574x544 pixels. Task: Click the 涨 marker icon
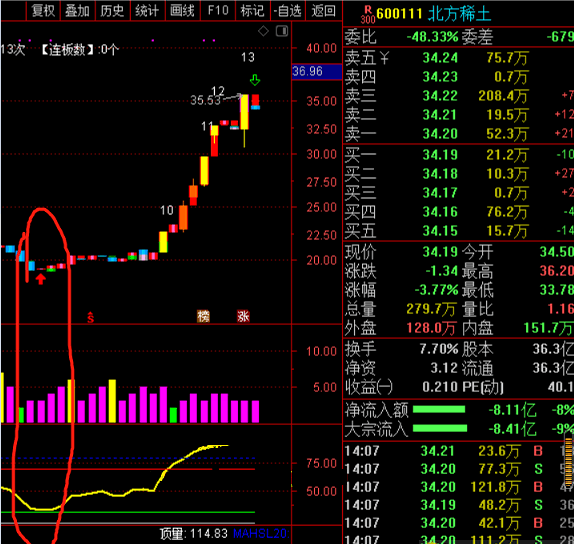click(243, 316)
